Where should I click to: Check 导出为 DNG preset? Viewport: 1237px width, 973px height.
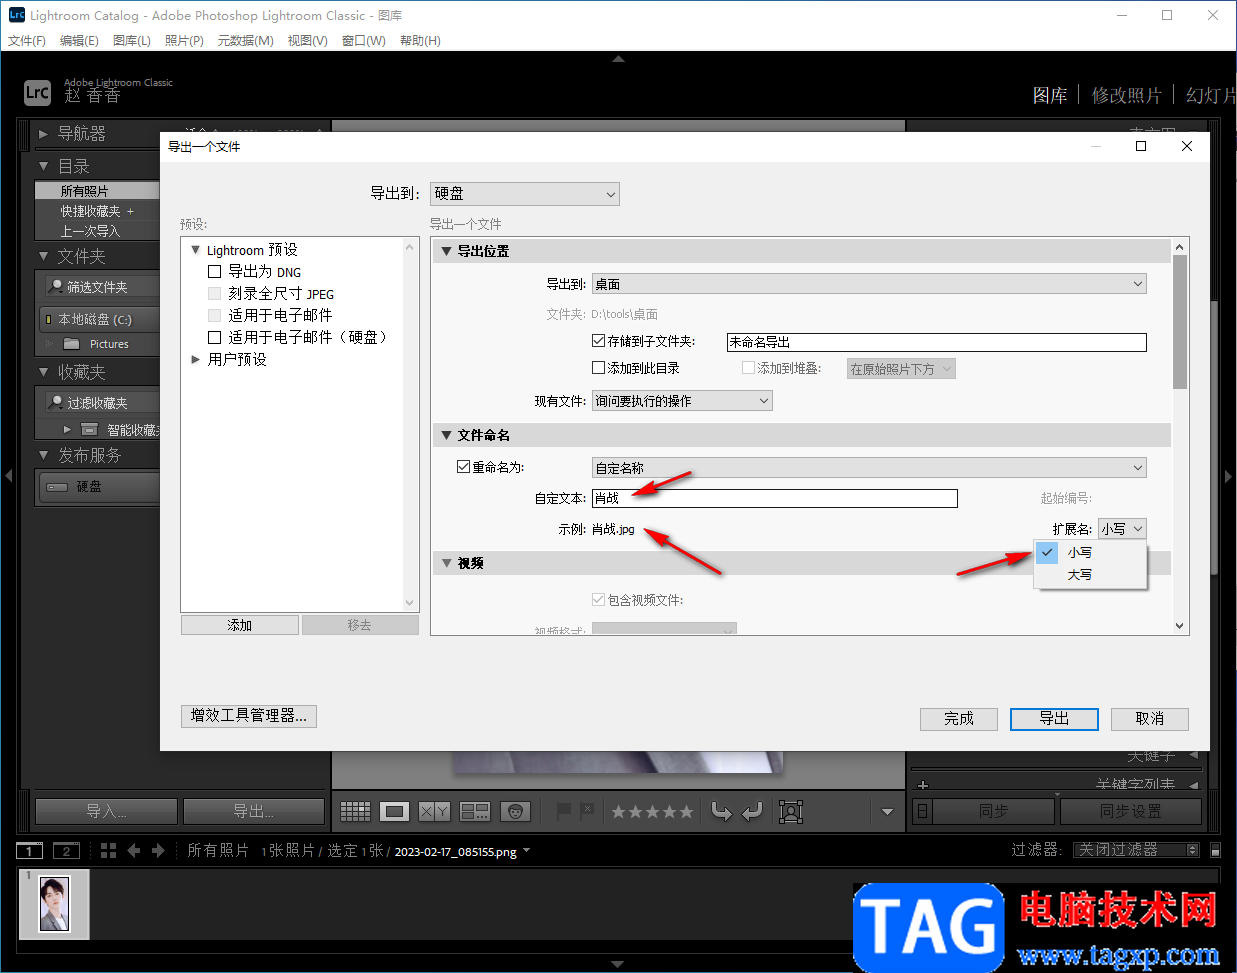coord(214,271)
